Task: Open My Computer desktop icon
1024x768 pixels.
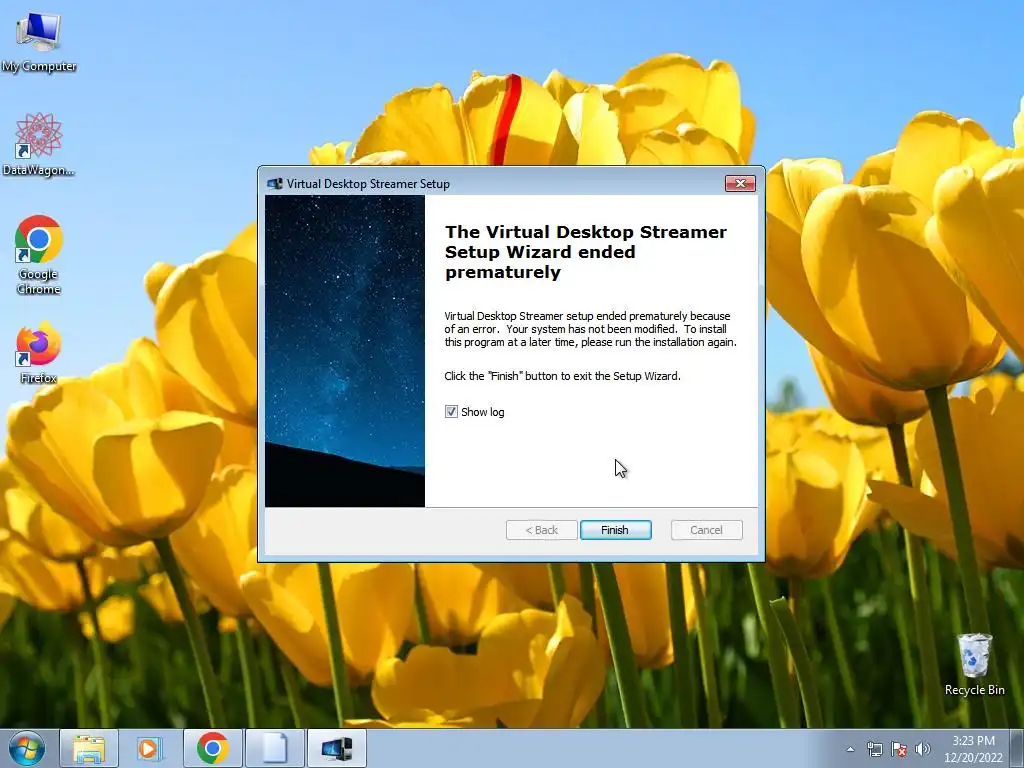Action: point(39,42)
